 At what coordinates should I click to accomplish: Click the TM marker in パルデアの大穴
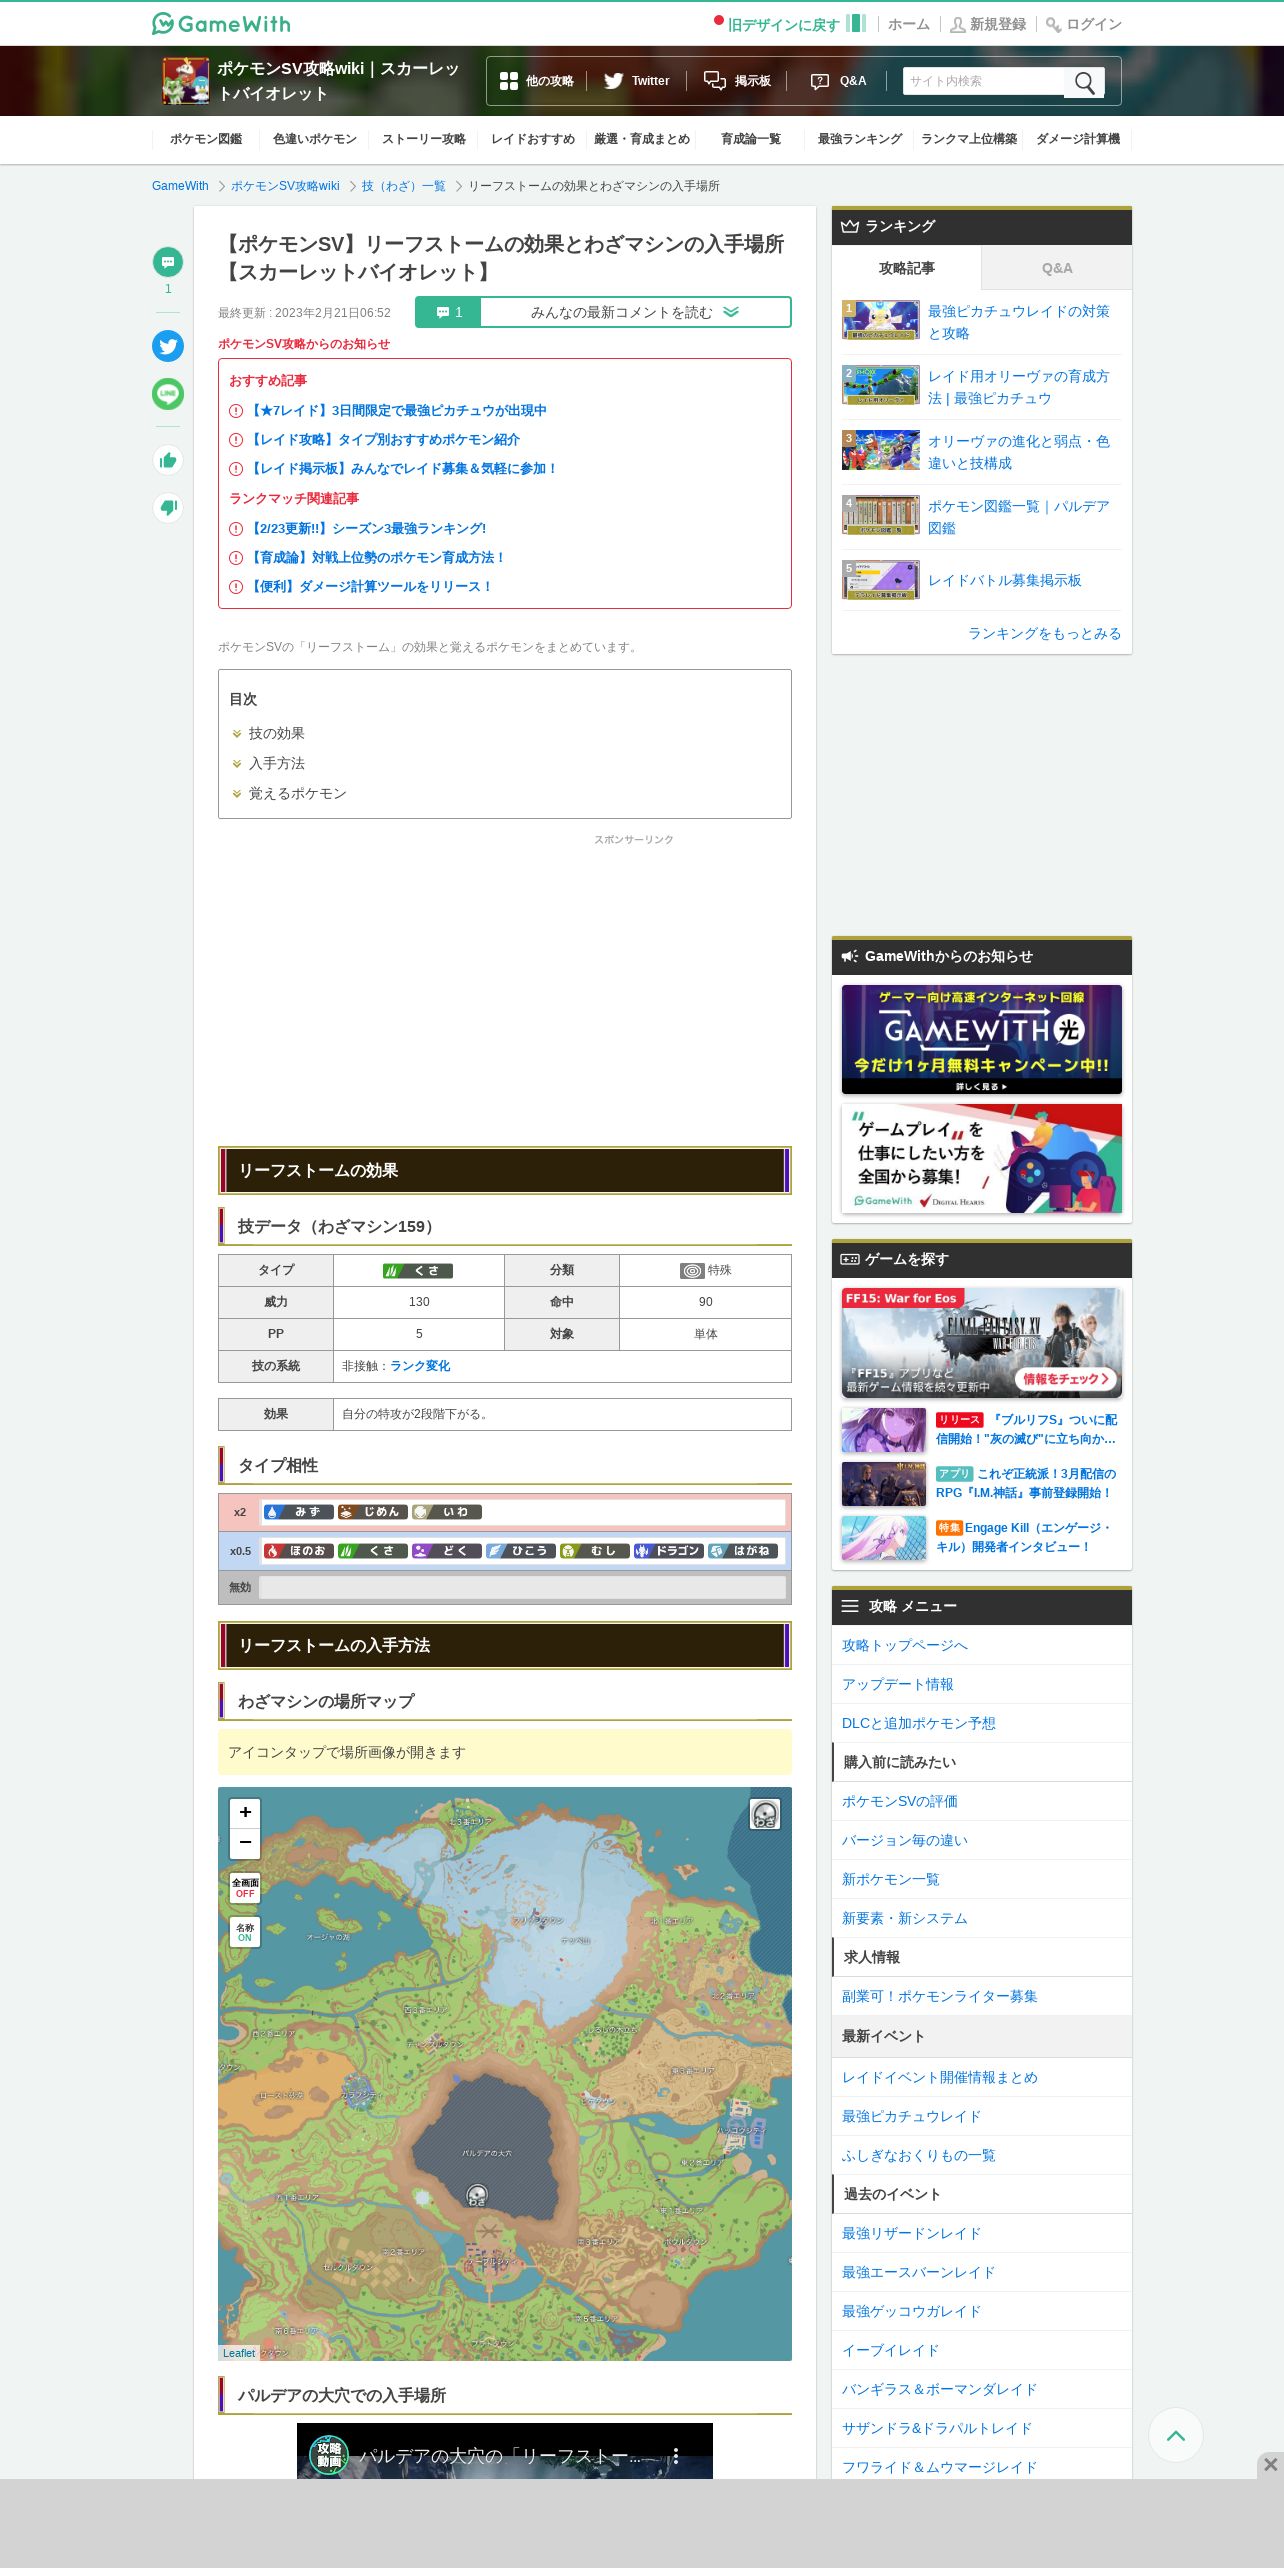(477, 2195)
